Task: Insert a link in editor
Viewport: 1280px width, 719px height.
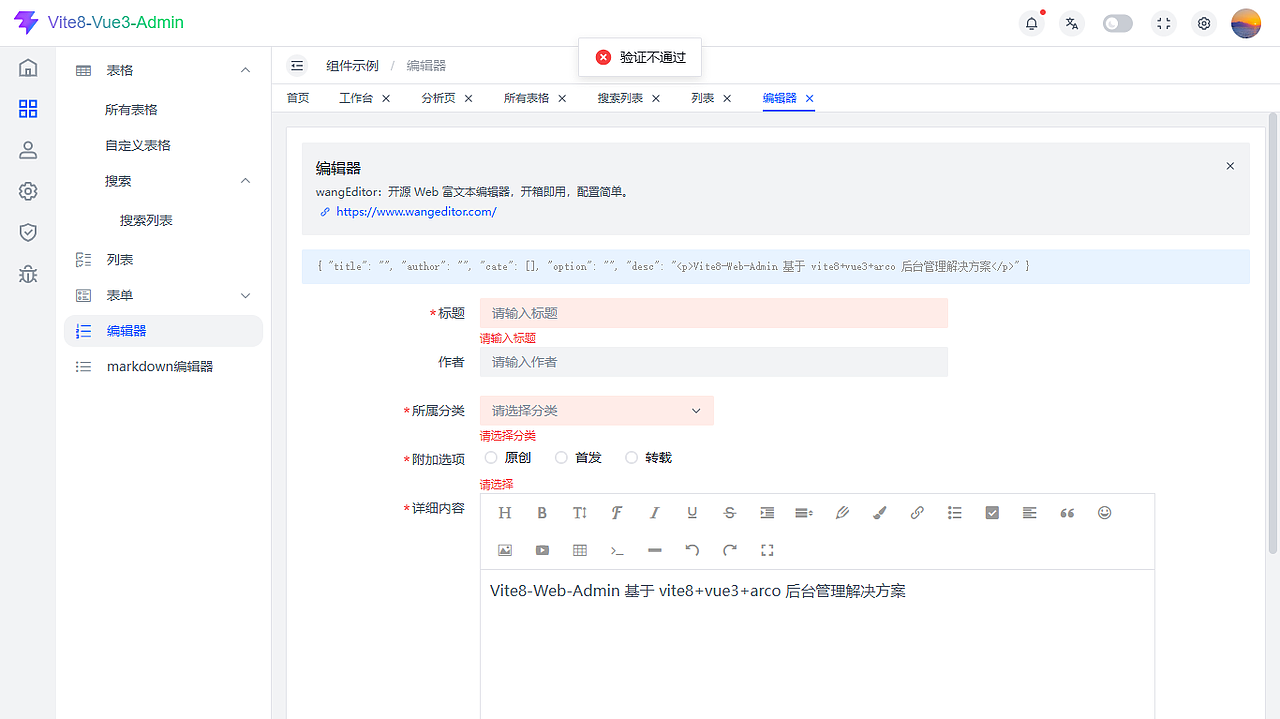Action: click(x=917, y=513)
